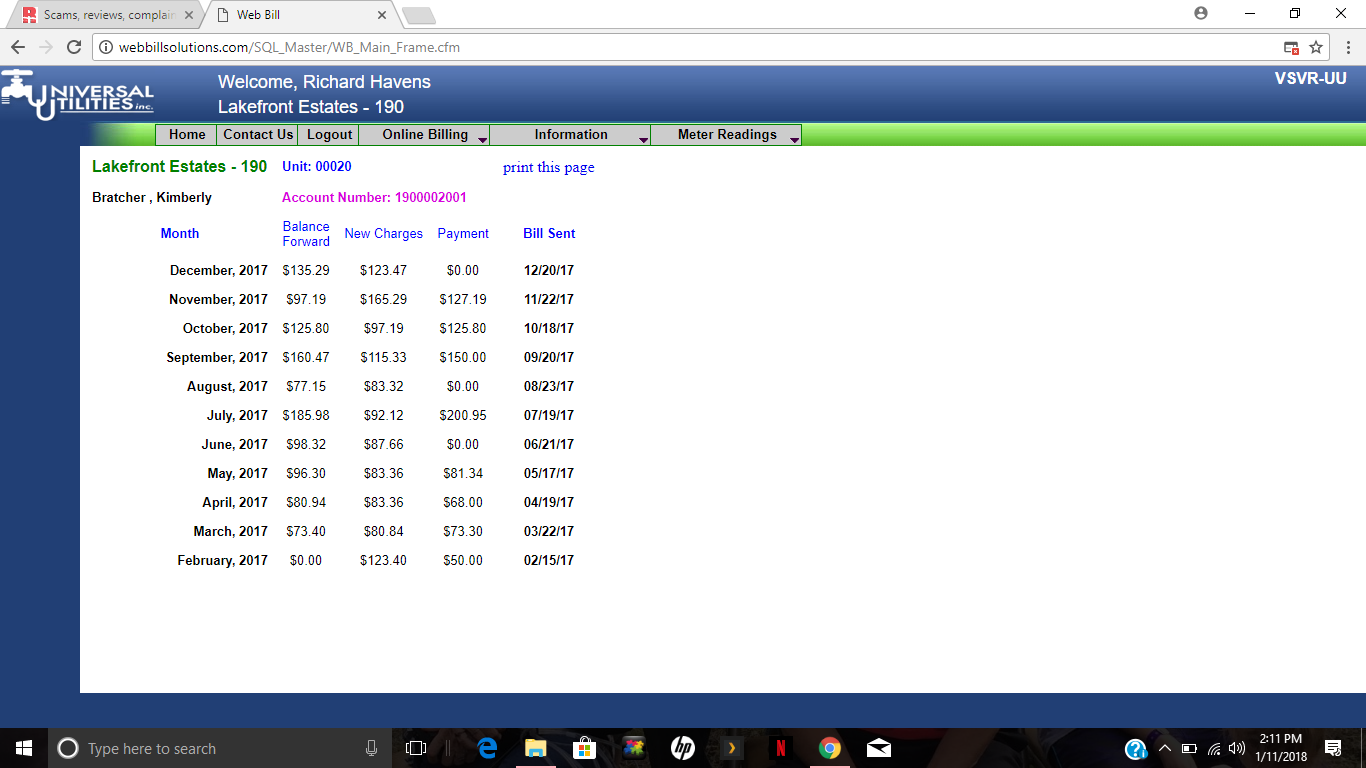Show hidden system tray icons

pyautogui.click(x=1164, y=748)
